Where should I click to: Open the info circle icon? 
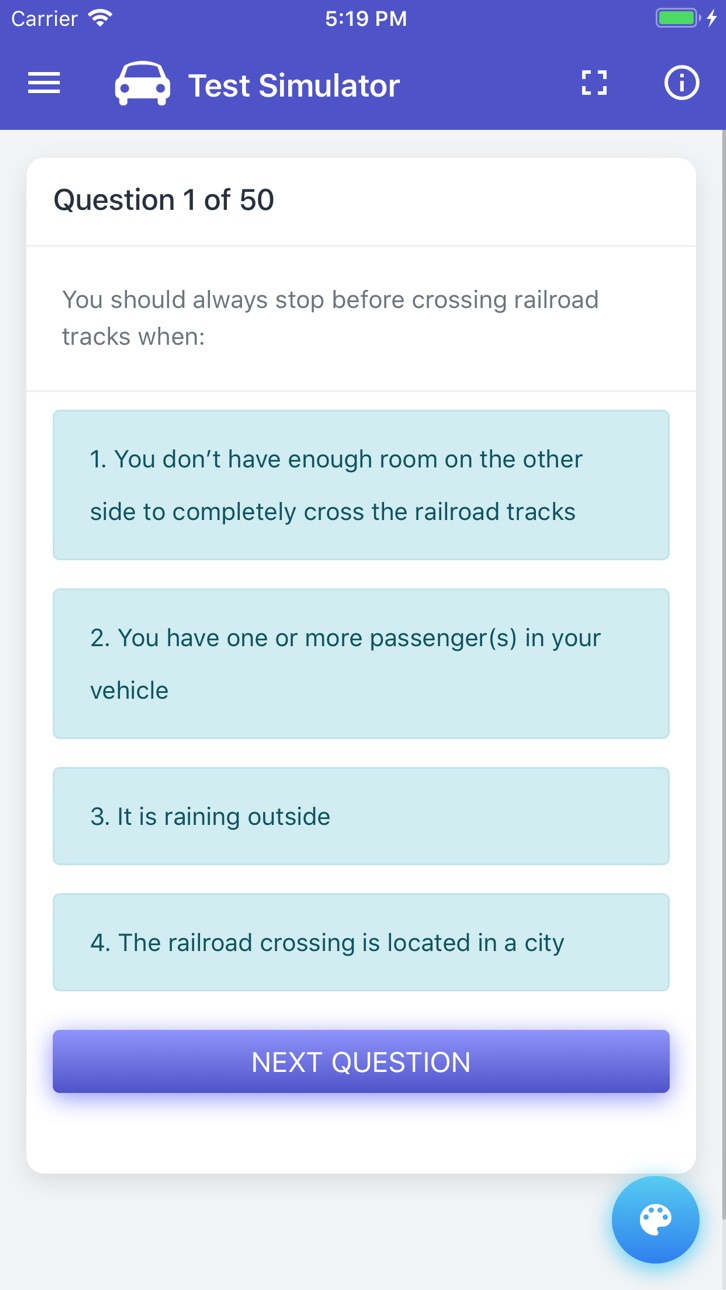[682, 84]
